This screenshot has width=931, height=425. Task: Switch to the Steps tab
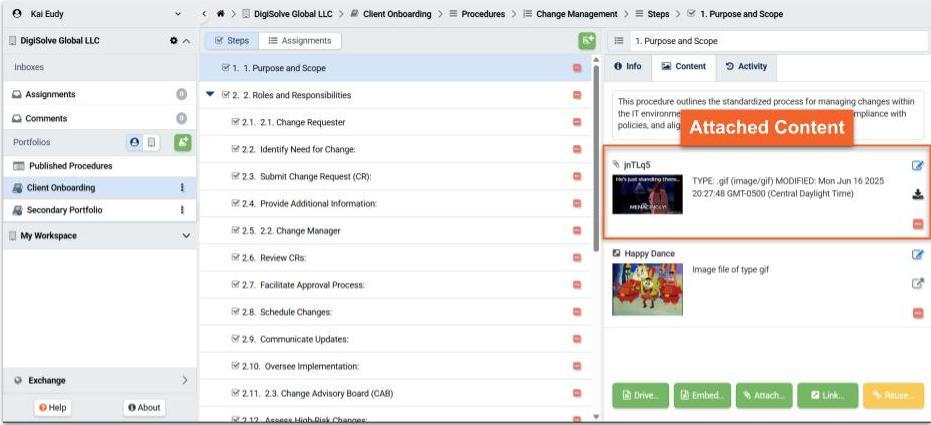tap(232, 40)
